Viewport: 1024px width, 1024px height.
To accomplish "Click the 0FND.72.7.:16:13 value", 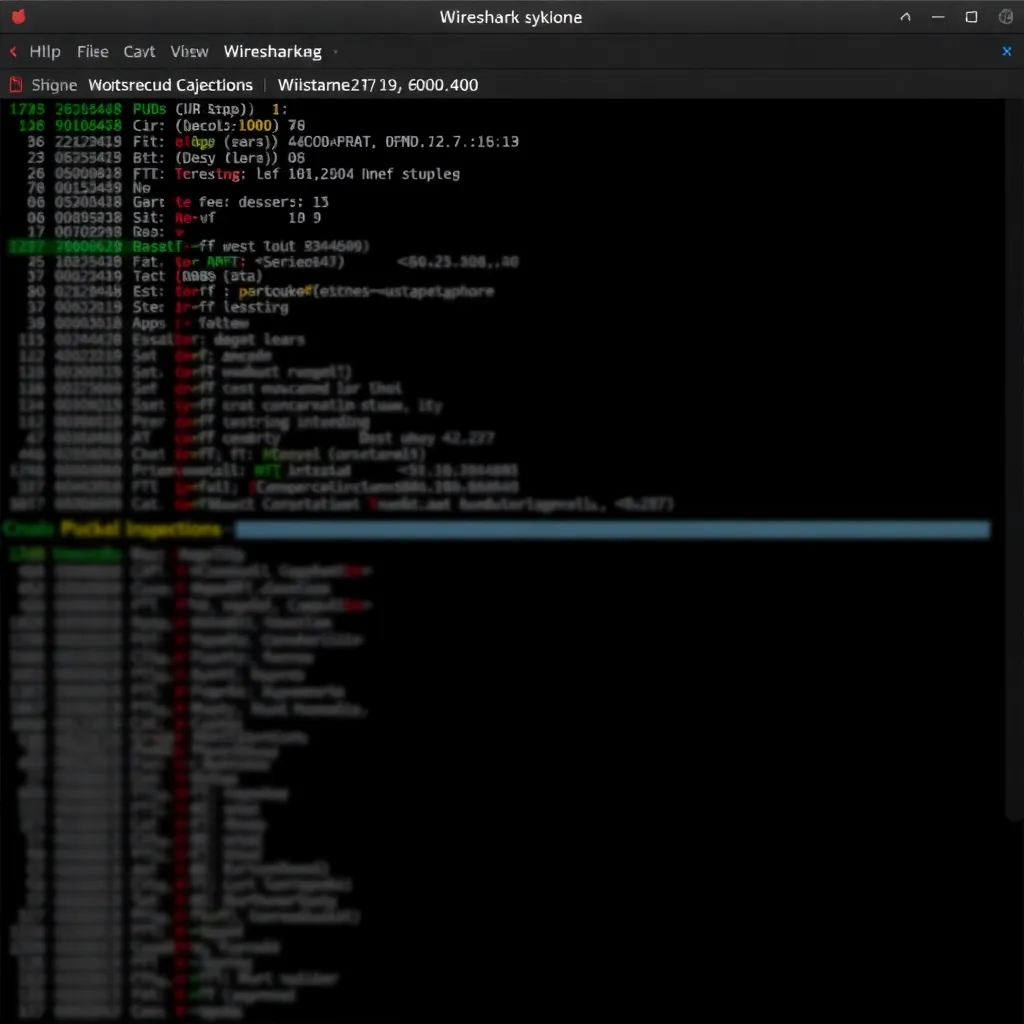I will [452, 142].
